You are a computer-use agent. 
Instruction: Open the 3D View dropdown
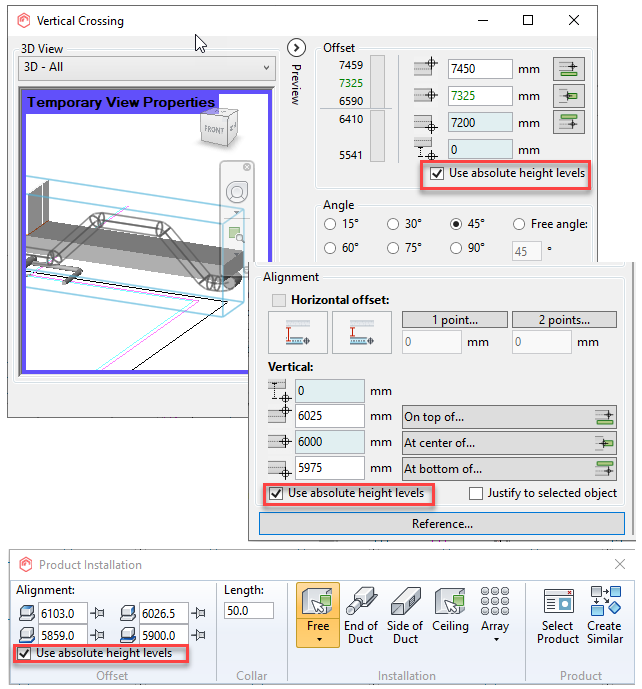[146, 67]
